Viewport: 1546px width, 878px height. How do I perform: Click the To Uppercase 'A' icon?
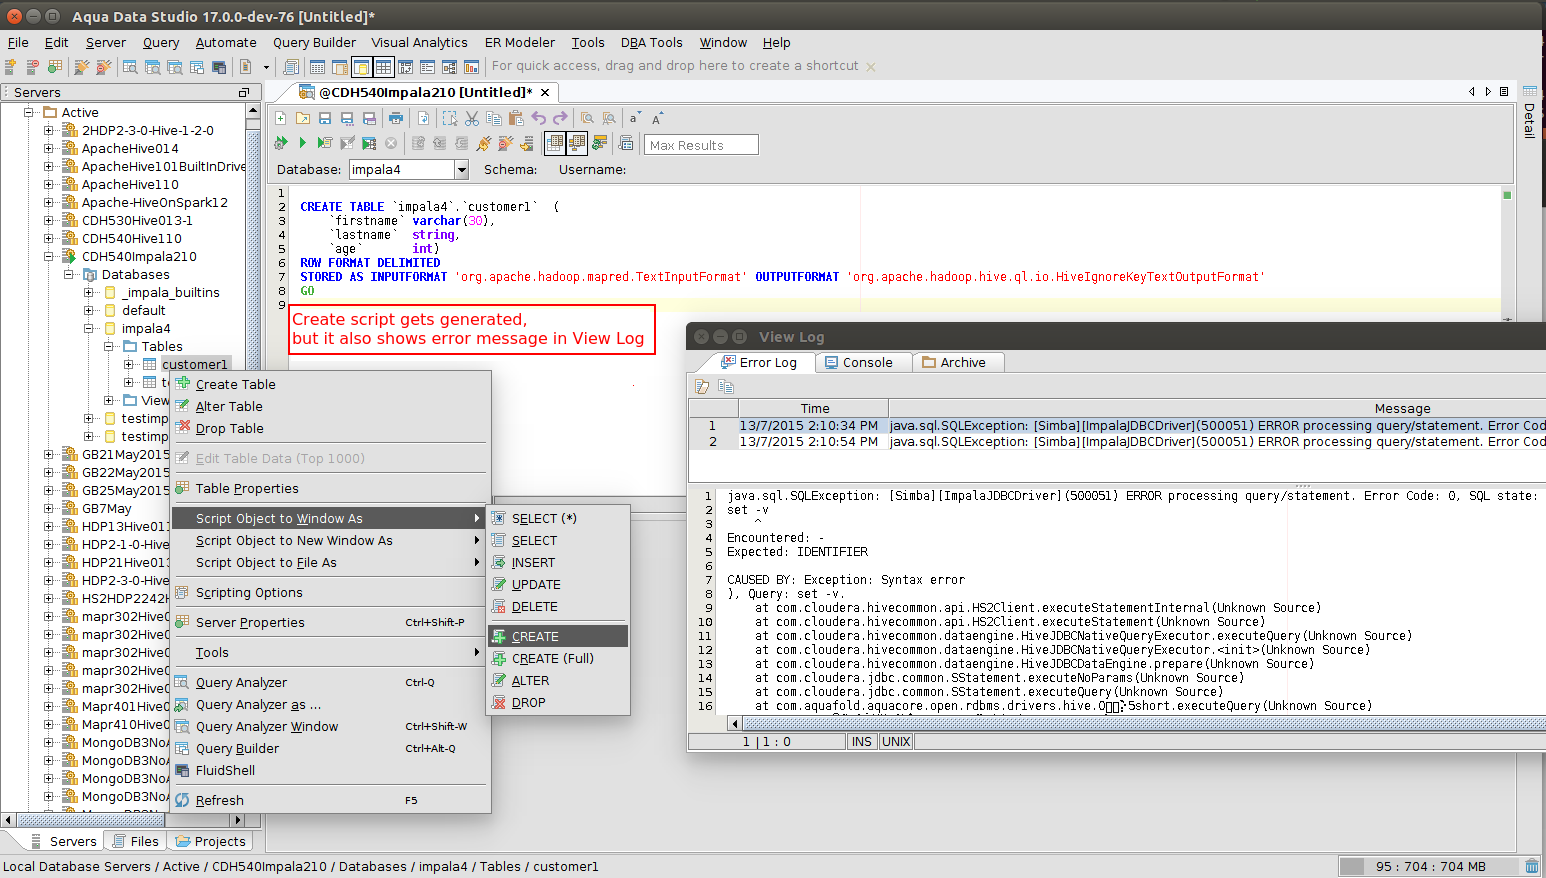click(657, 118)
